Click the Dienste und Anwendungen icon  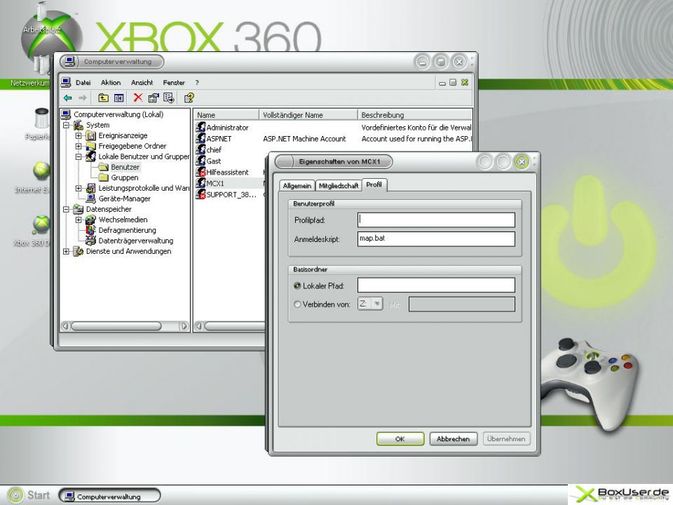pos(78,251)
